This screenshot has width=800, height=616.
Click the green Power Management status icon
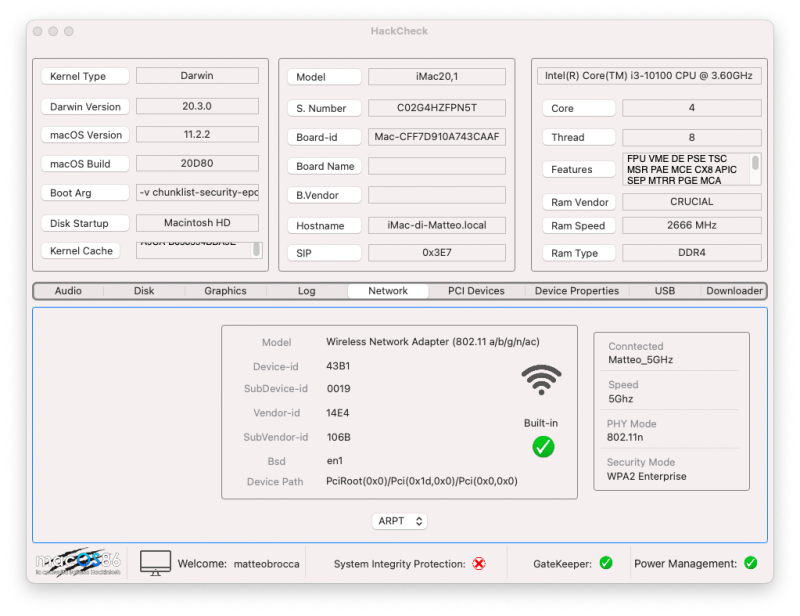[750, 563]
